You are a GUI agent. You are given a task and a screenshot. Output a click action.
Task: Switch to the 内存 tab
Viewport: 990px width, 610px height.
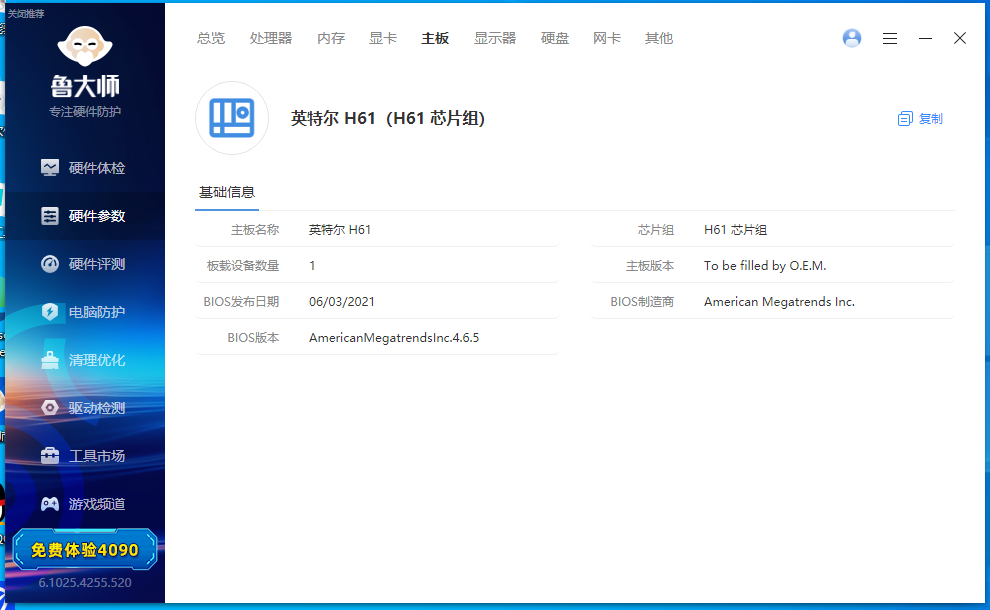coord(331,39)
